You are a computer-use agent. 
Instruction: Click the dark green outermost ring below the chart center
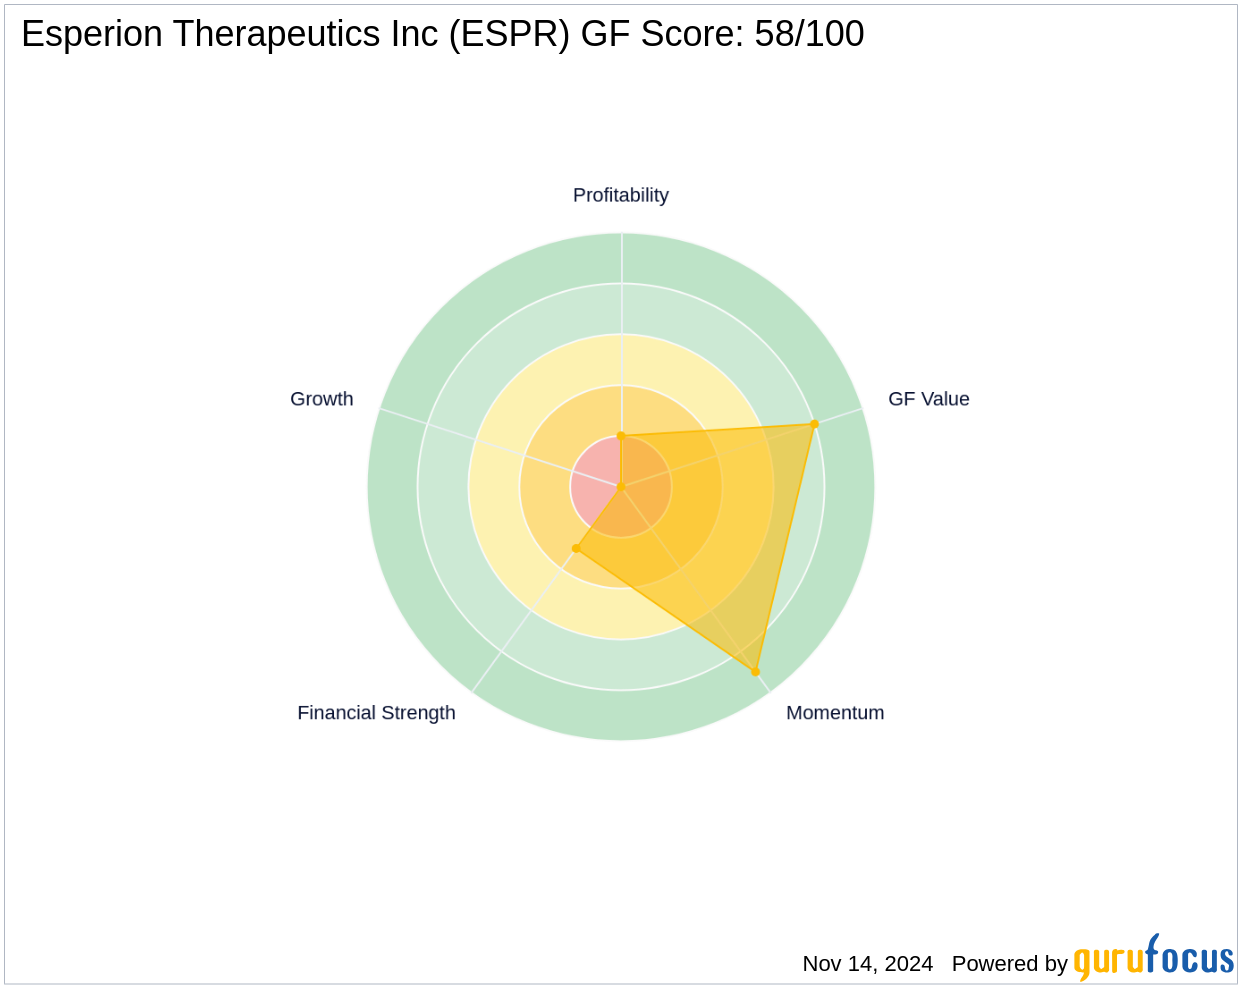click(x=621, y=715)
